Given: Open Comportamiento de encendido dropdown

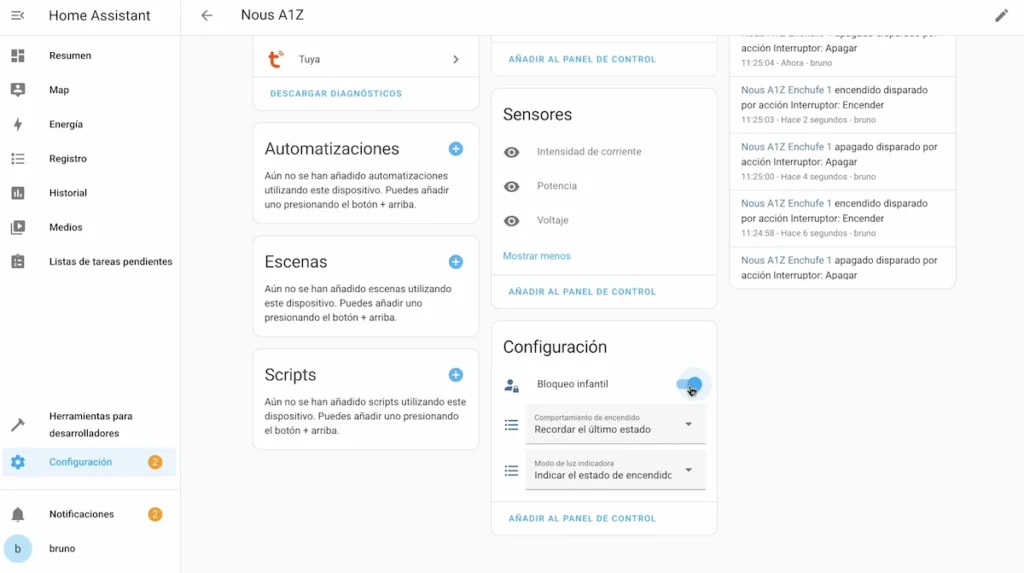Looking at the screenshot, I should point(615,424).
